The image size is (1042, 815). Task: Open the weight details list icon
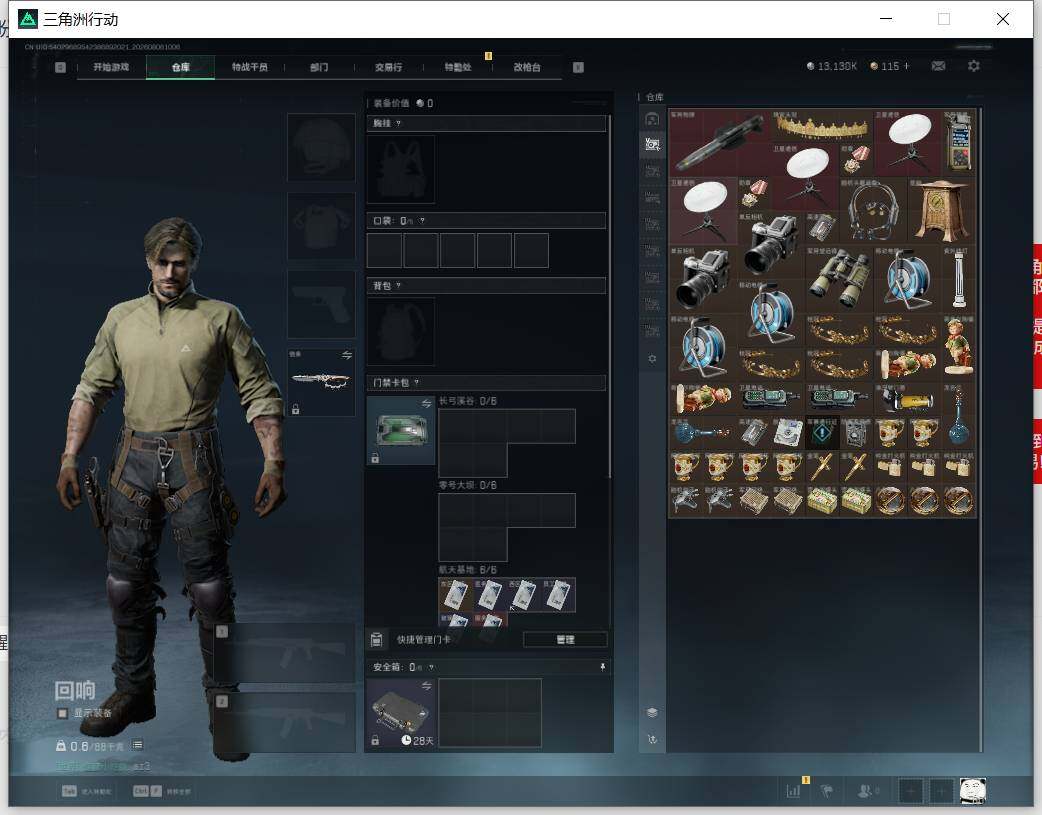(x=137, y=745)
